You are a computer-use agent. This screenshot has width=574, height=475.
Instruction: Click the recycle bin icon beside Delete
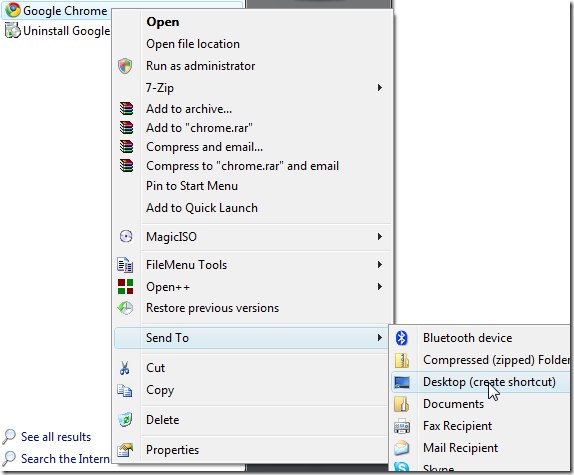[125, 419]
